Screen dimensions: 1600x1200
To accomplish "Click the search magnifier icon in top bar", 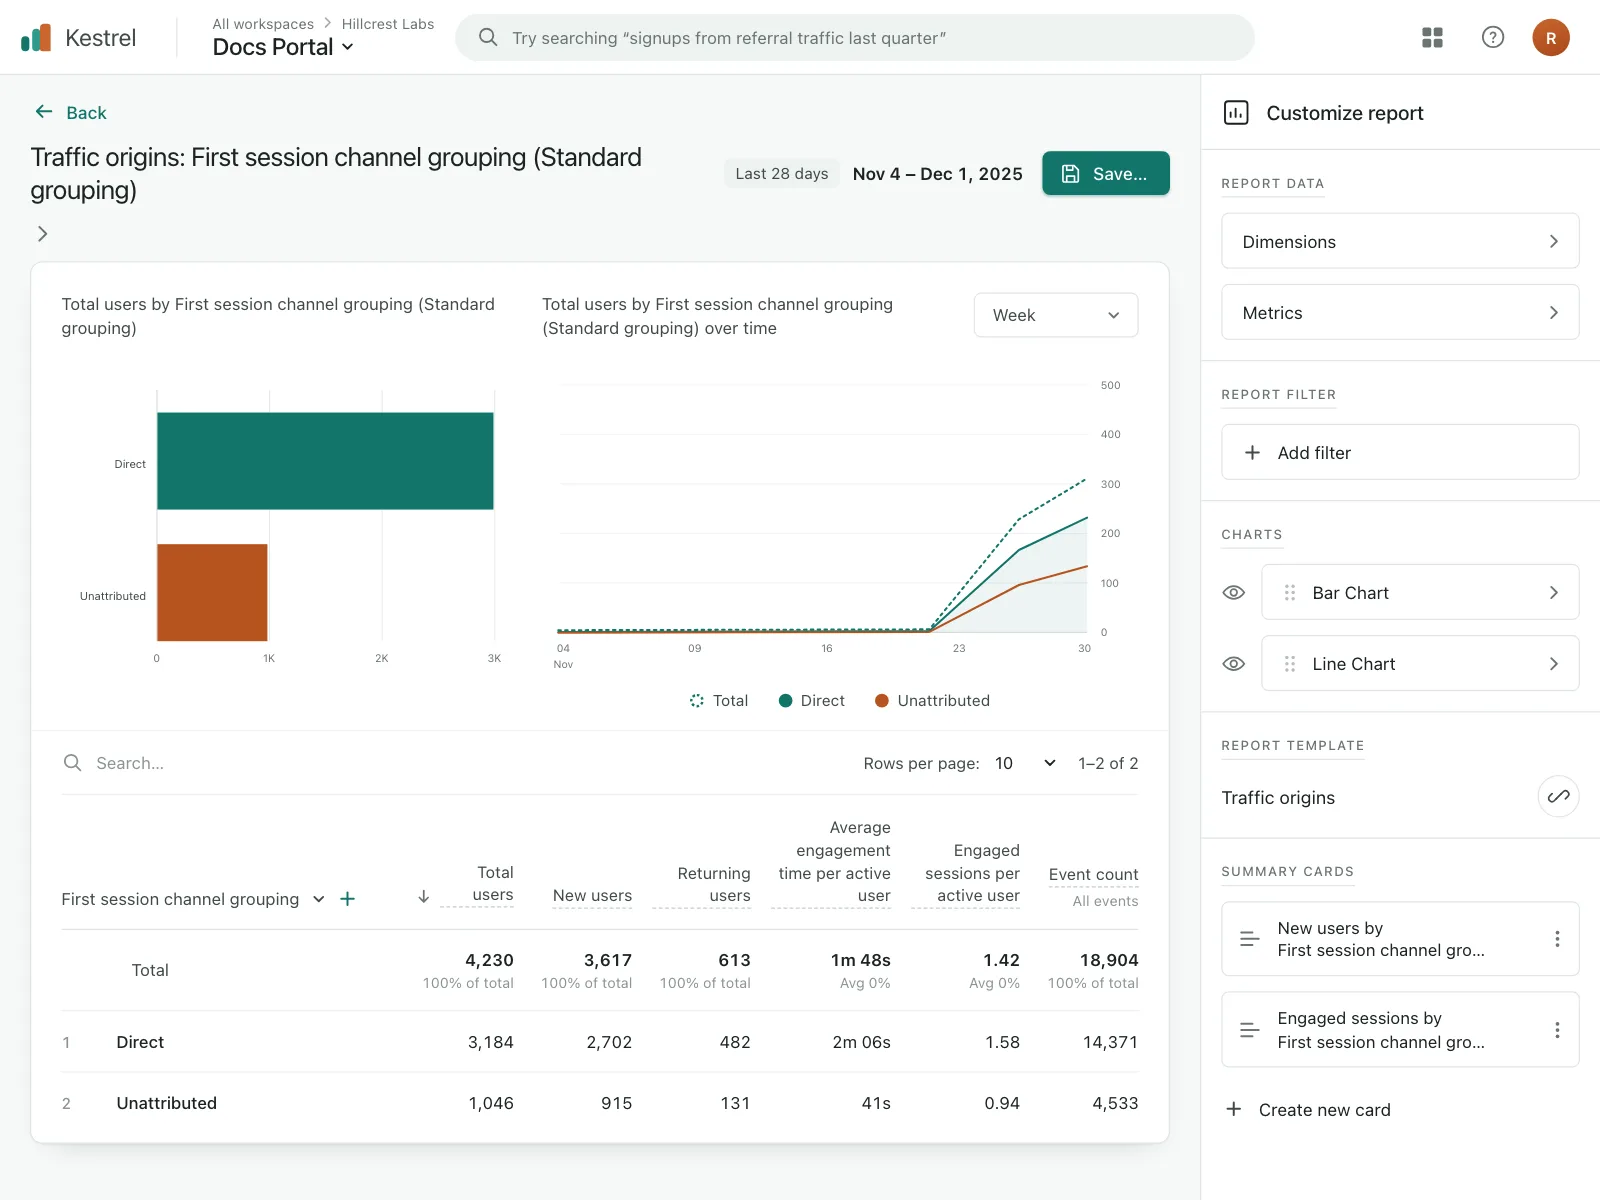I will point(488,38).
